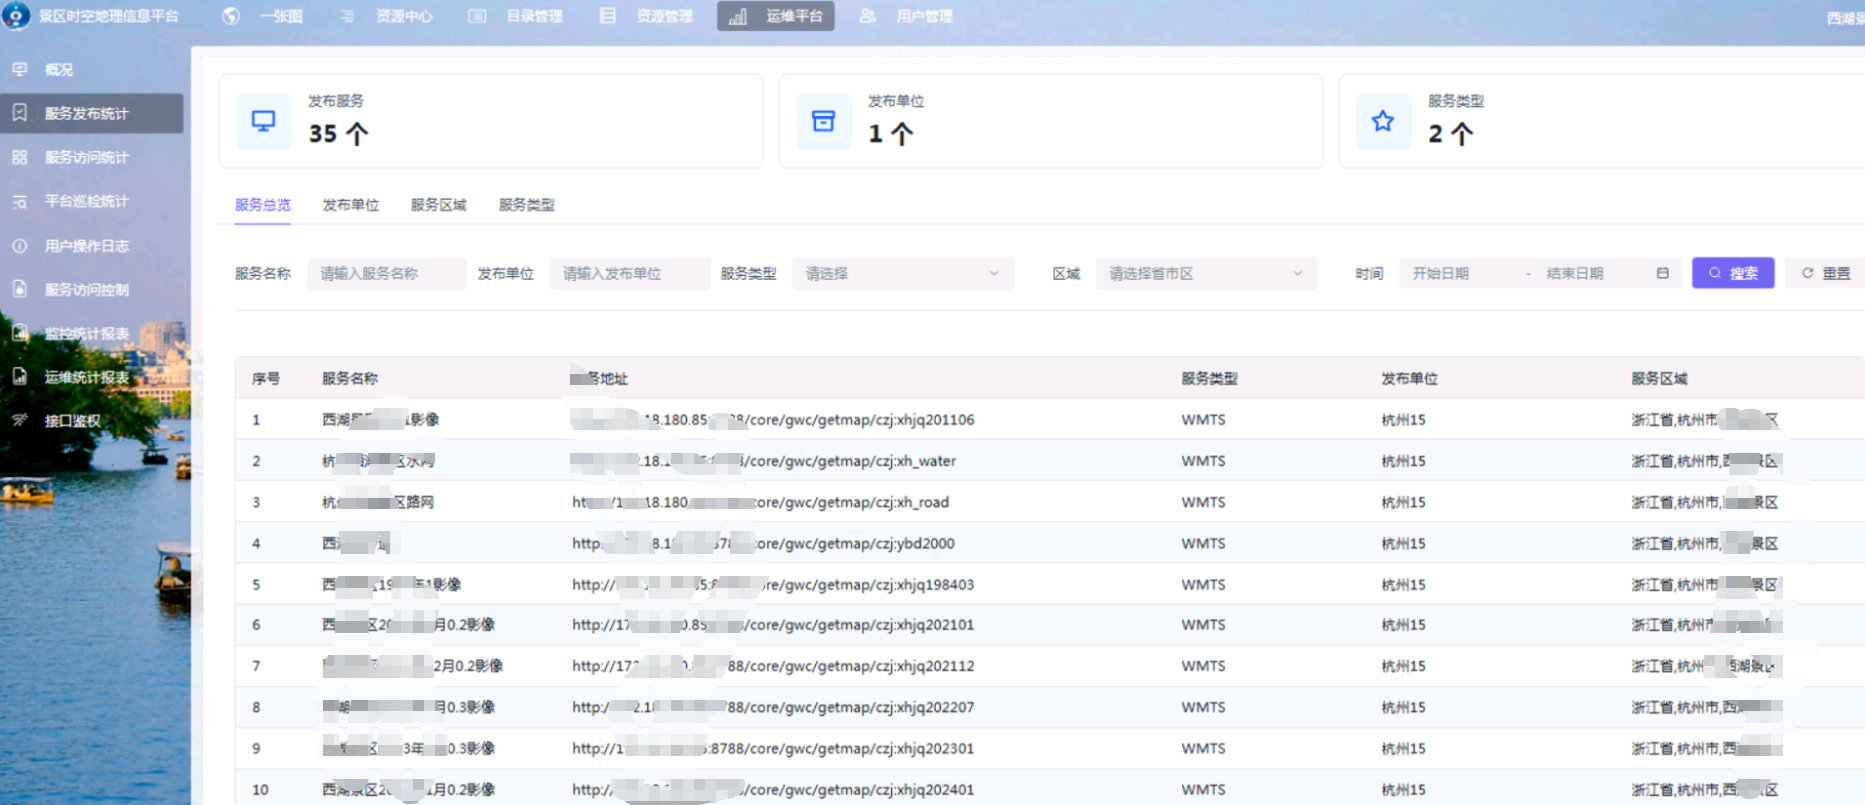This screenshot has width=1865, height=805.
Task: Click the URL ending czj:xh_road
Action: pyautogui.click(x=761, y=502)
